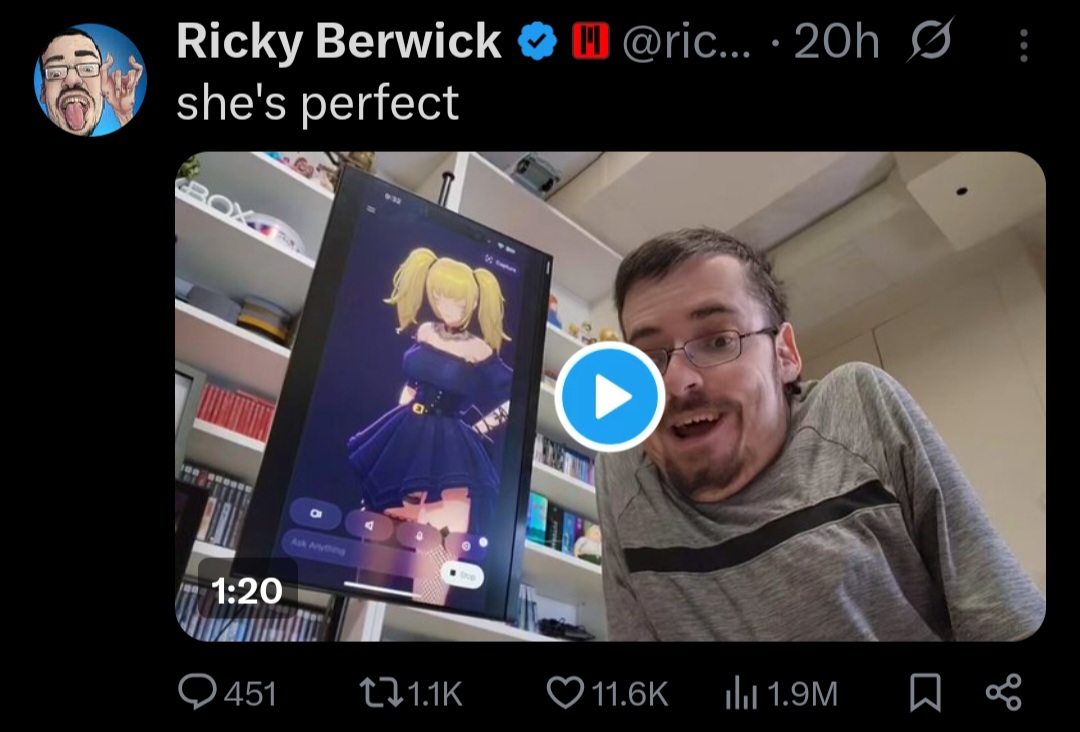The width and height of the screenshot is (1080, 732).
Task: Click the "she's perfect" post text
Action: 318,103
